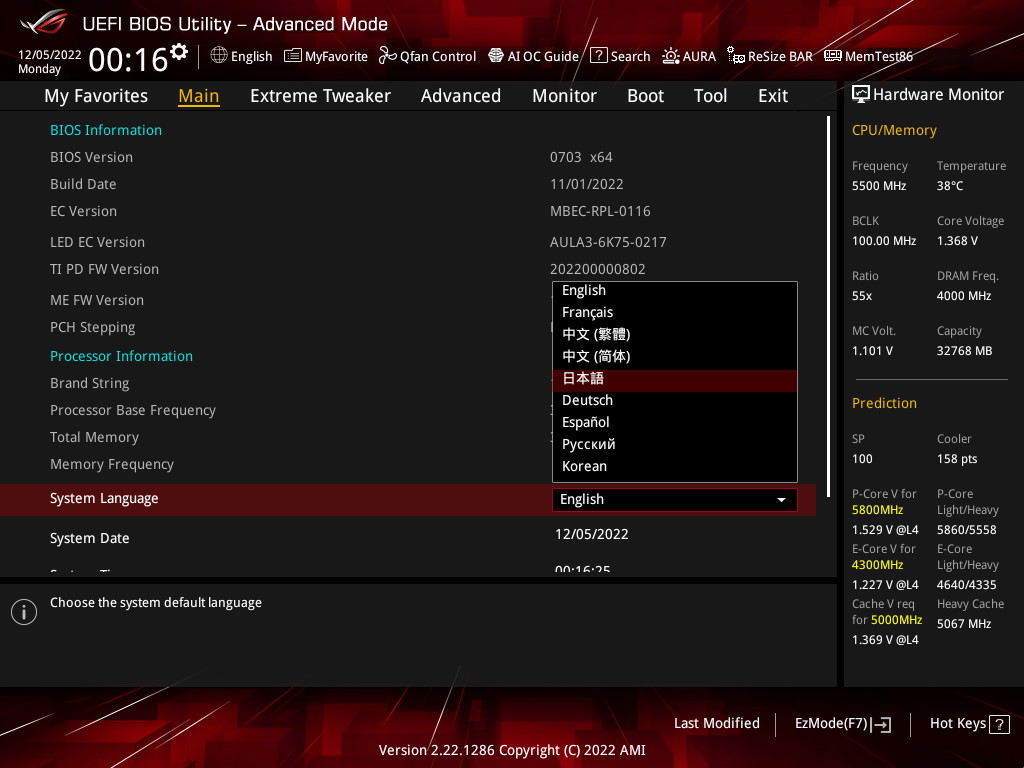Viewport: 1024px width, 768px height.
Task: Click Last Modified button
Action: tap(716, 724)
